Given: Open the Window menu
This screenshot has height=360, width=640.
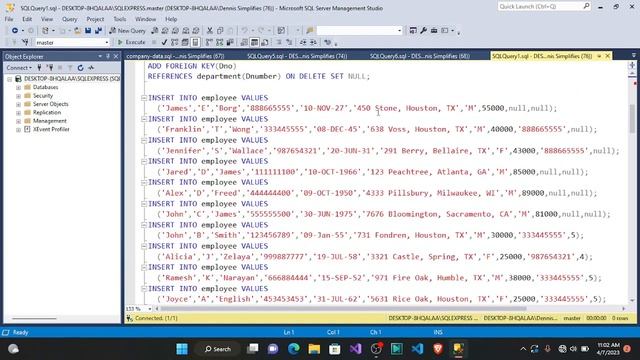Looking at the screenshot, I should click(145, 19).
